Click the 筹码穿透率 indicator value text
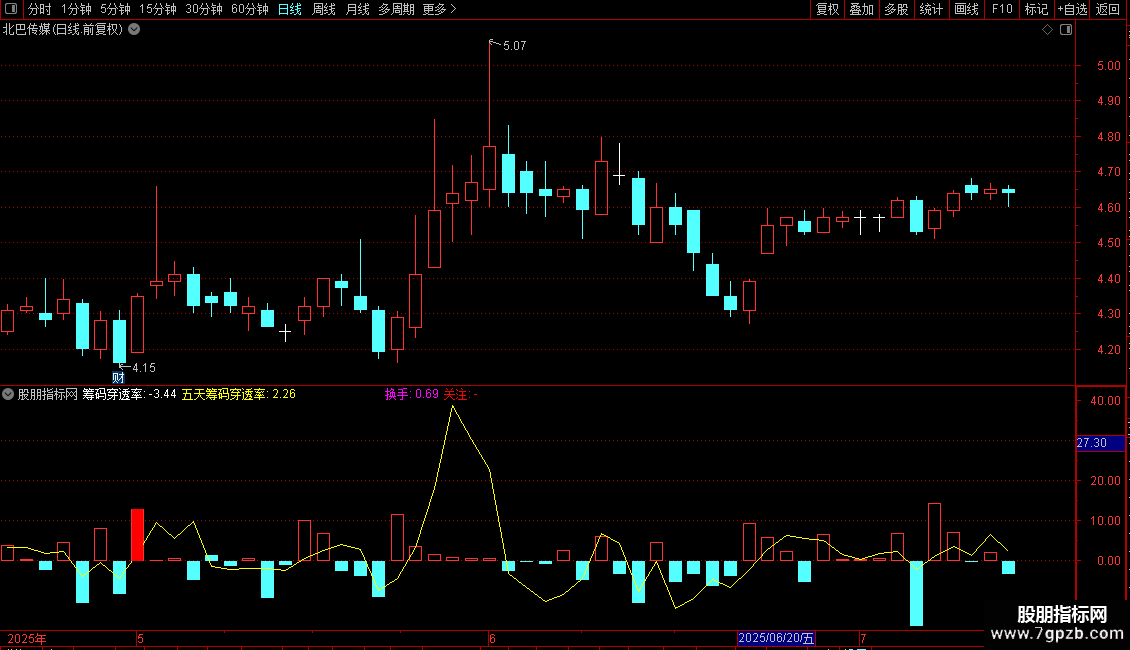 (x=129, y=394)
